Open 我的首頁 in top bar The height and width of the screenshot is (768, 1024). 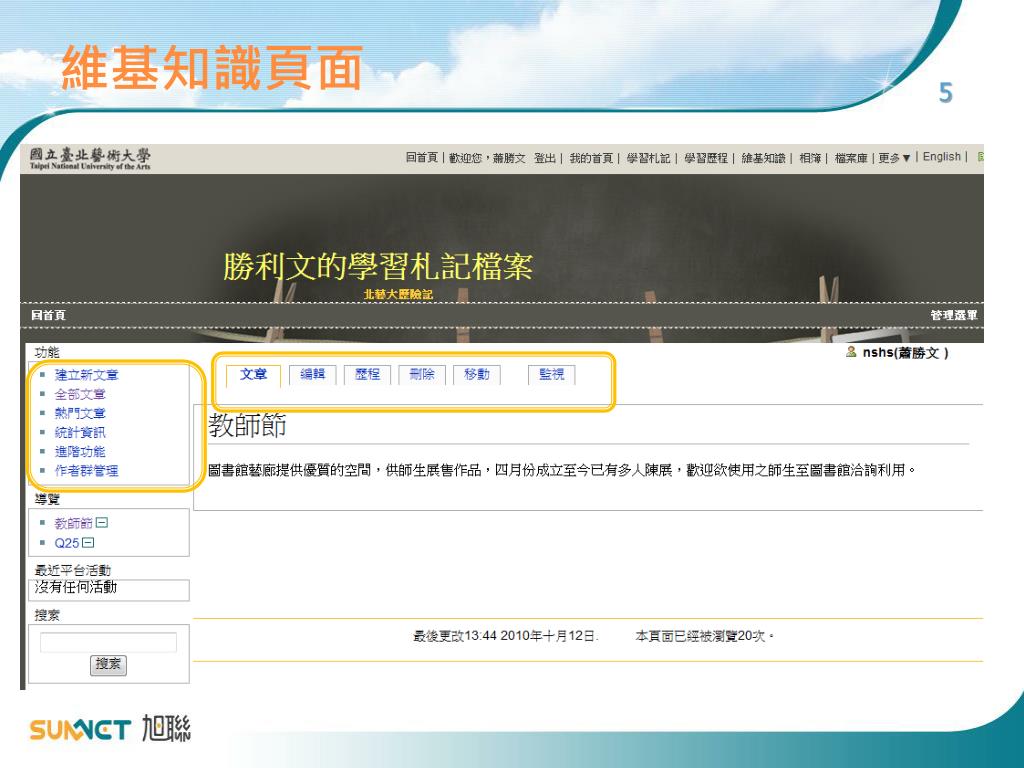(x=591, y=158)
